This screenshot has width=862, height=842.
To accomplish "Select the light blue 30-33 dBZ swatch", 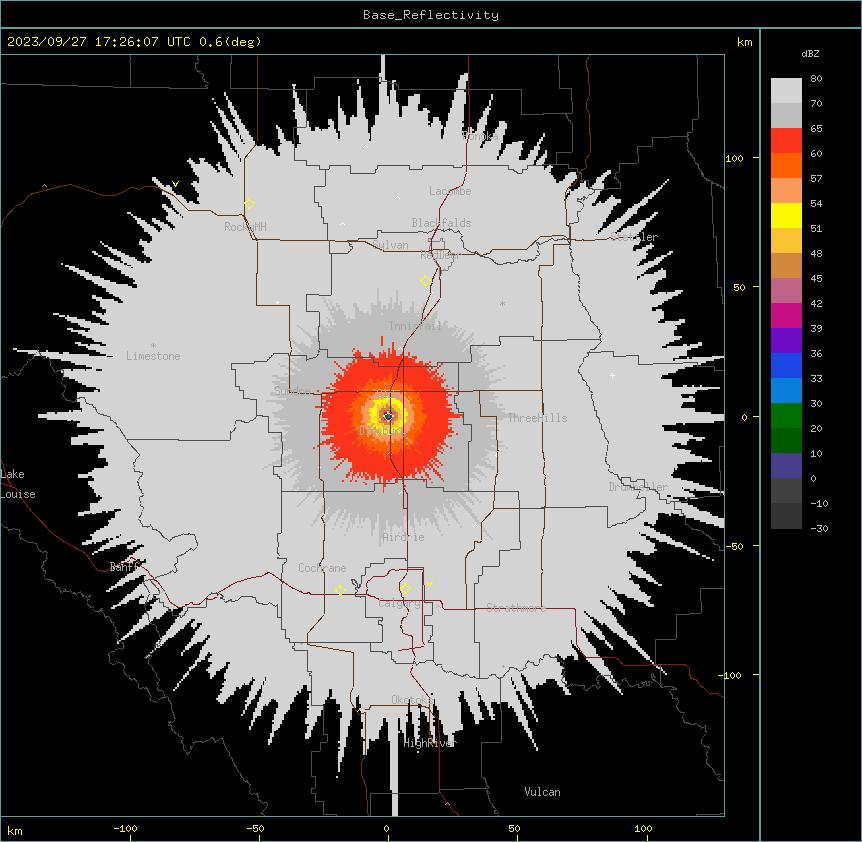I will click(x=786, y=391).
